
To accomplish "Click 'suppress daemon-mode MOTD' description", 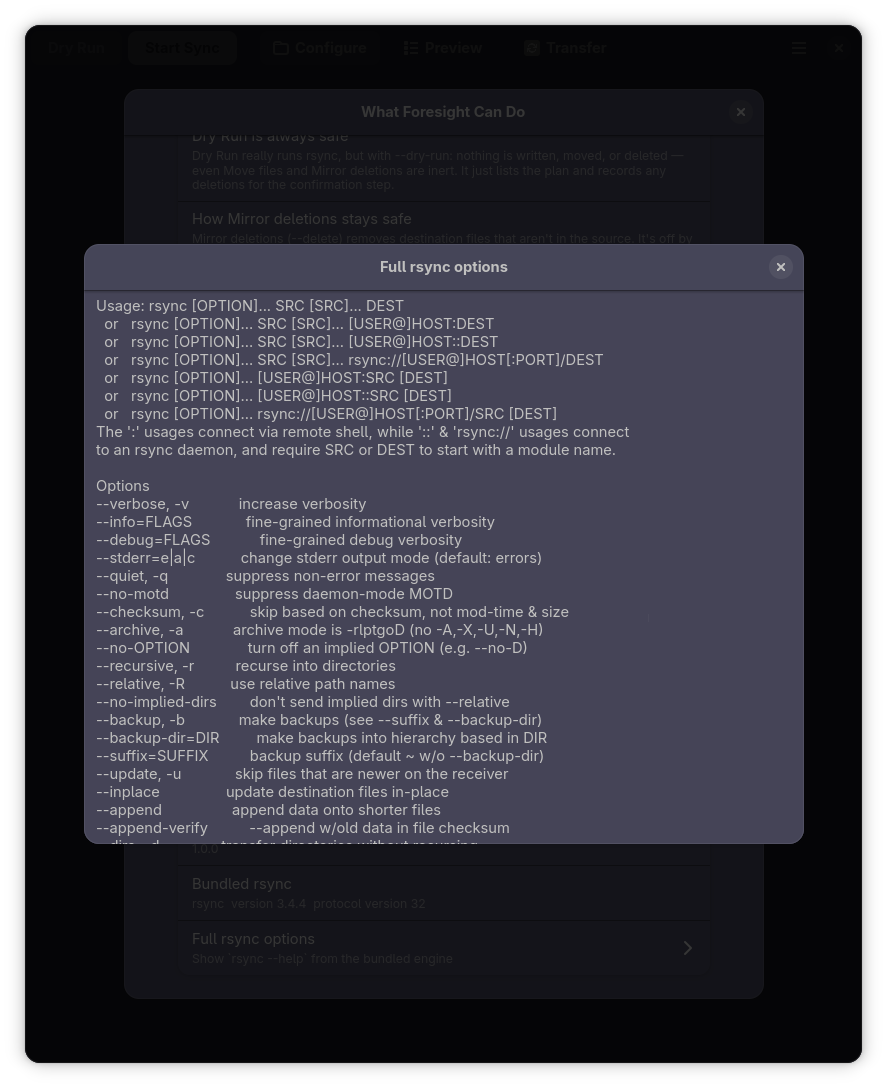I will pos(344,595).
